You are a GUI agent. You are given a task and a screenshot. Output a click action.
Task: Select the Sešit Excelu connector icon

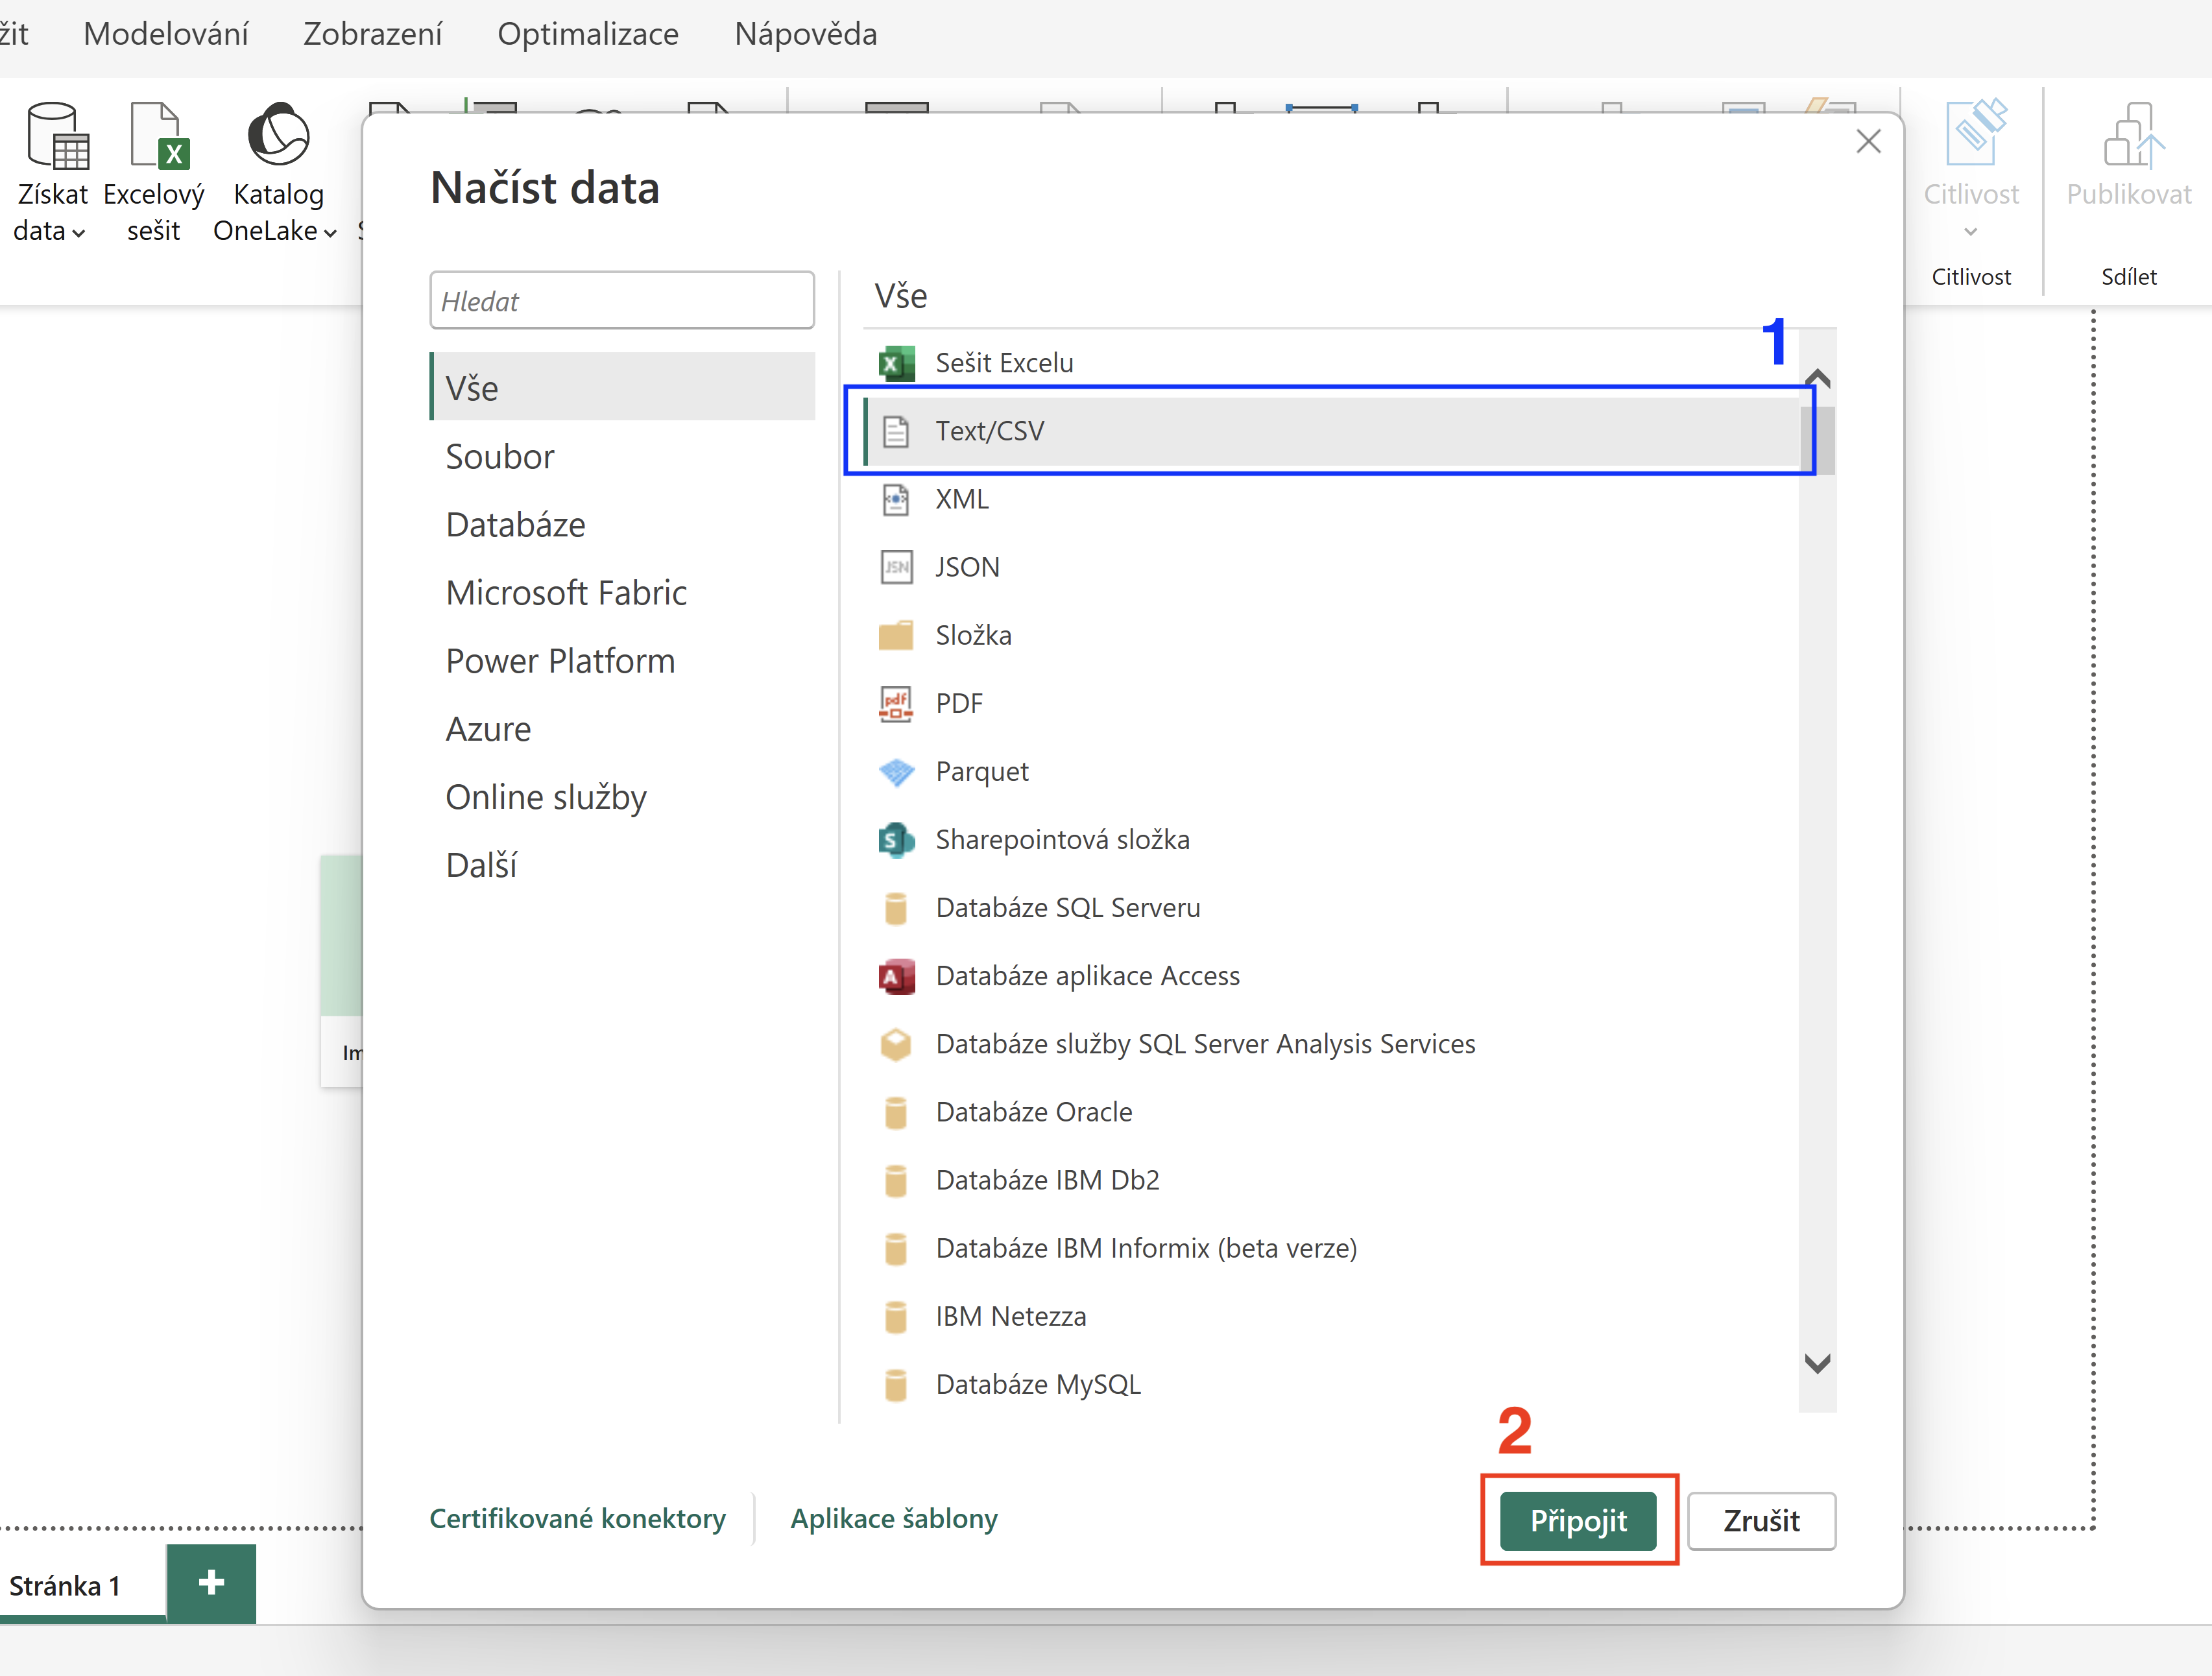(896, 363)
